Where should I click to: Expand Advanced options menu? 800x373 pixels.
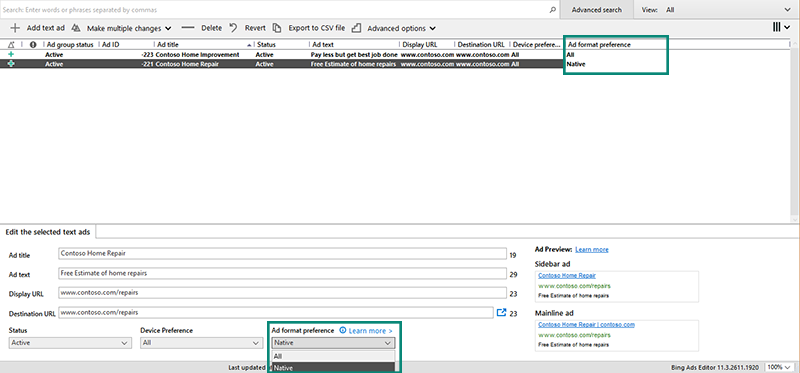(433, 29)
